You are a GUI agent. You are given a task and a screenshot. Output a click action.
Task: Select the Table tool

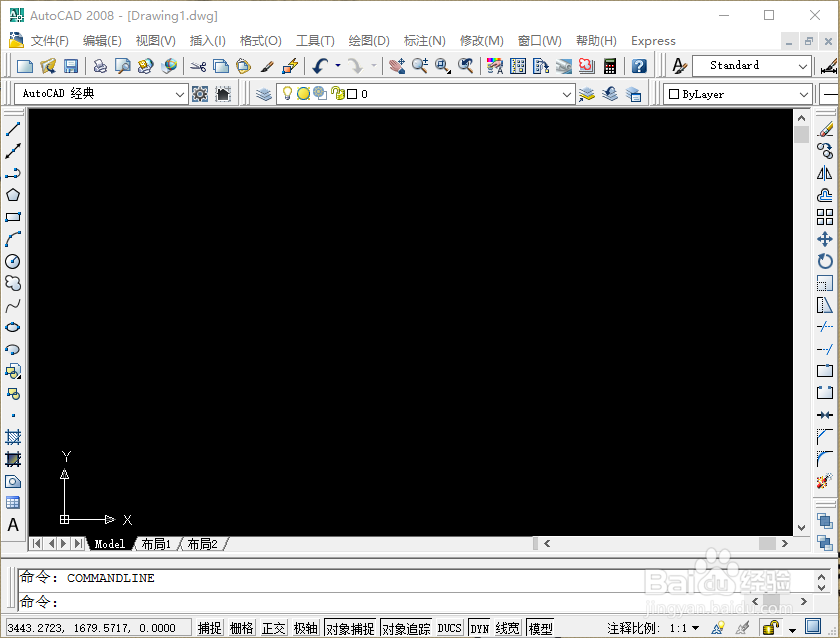click(x=13, y=502)
